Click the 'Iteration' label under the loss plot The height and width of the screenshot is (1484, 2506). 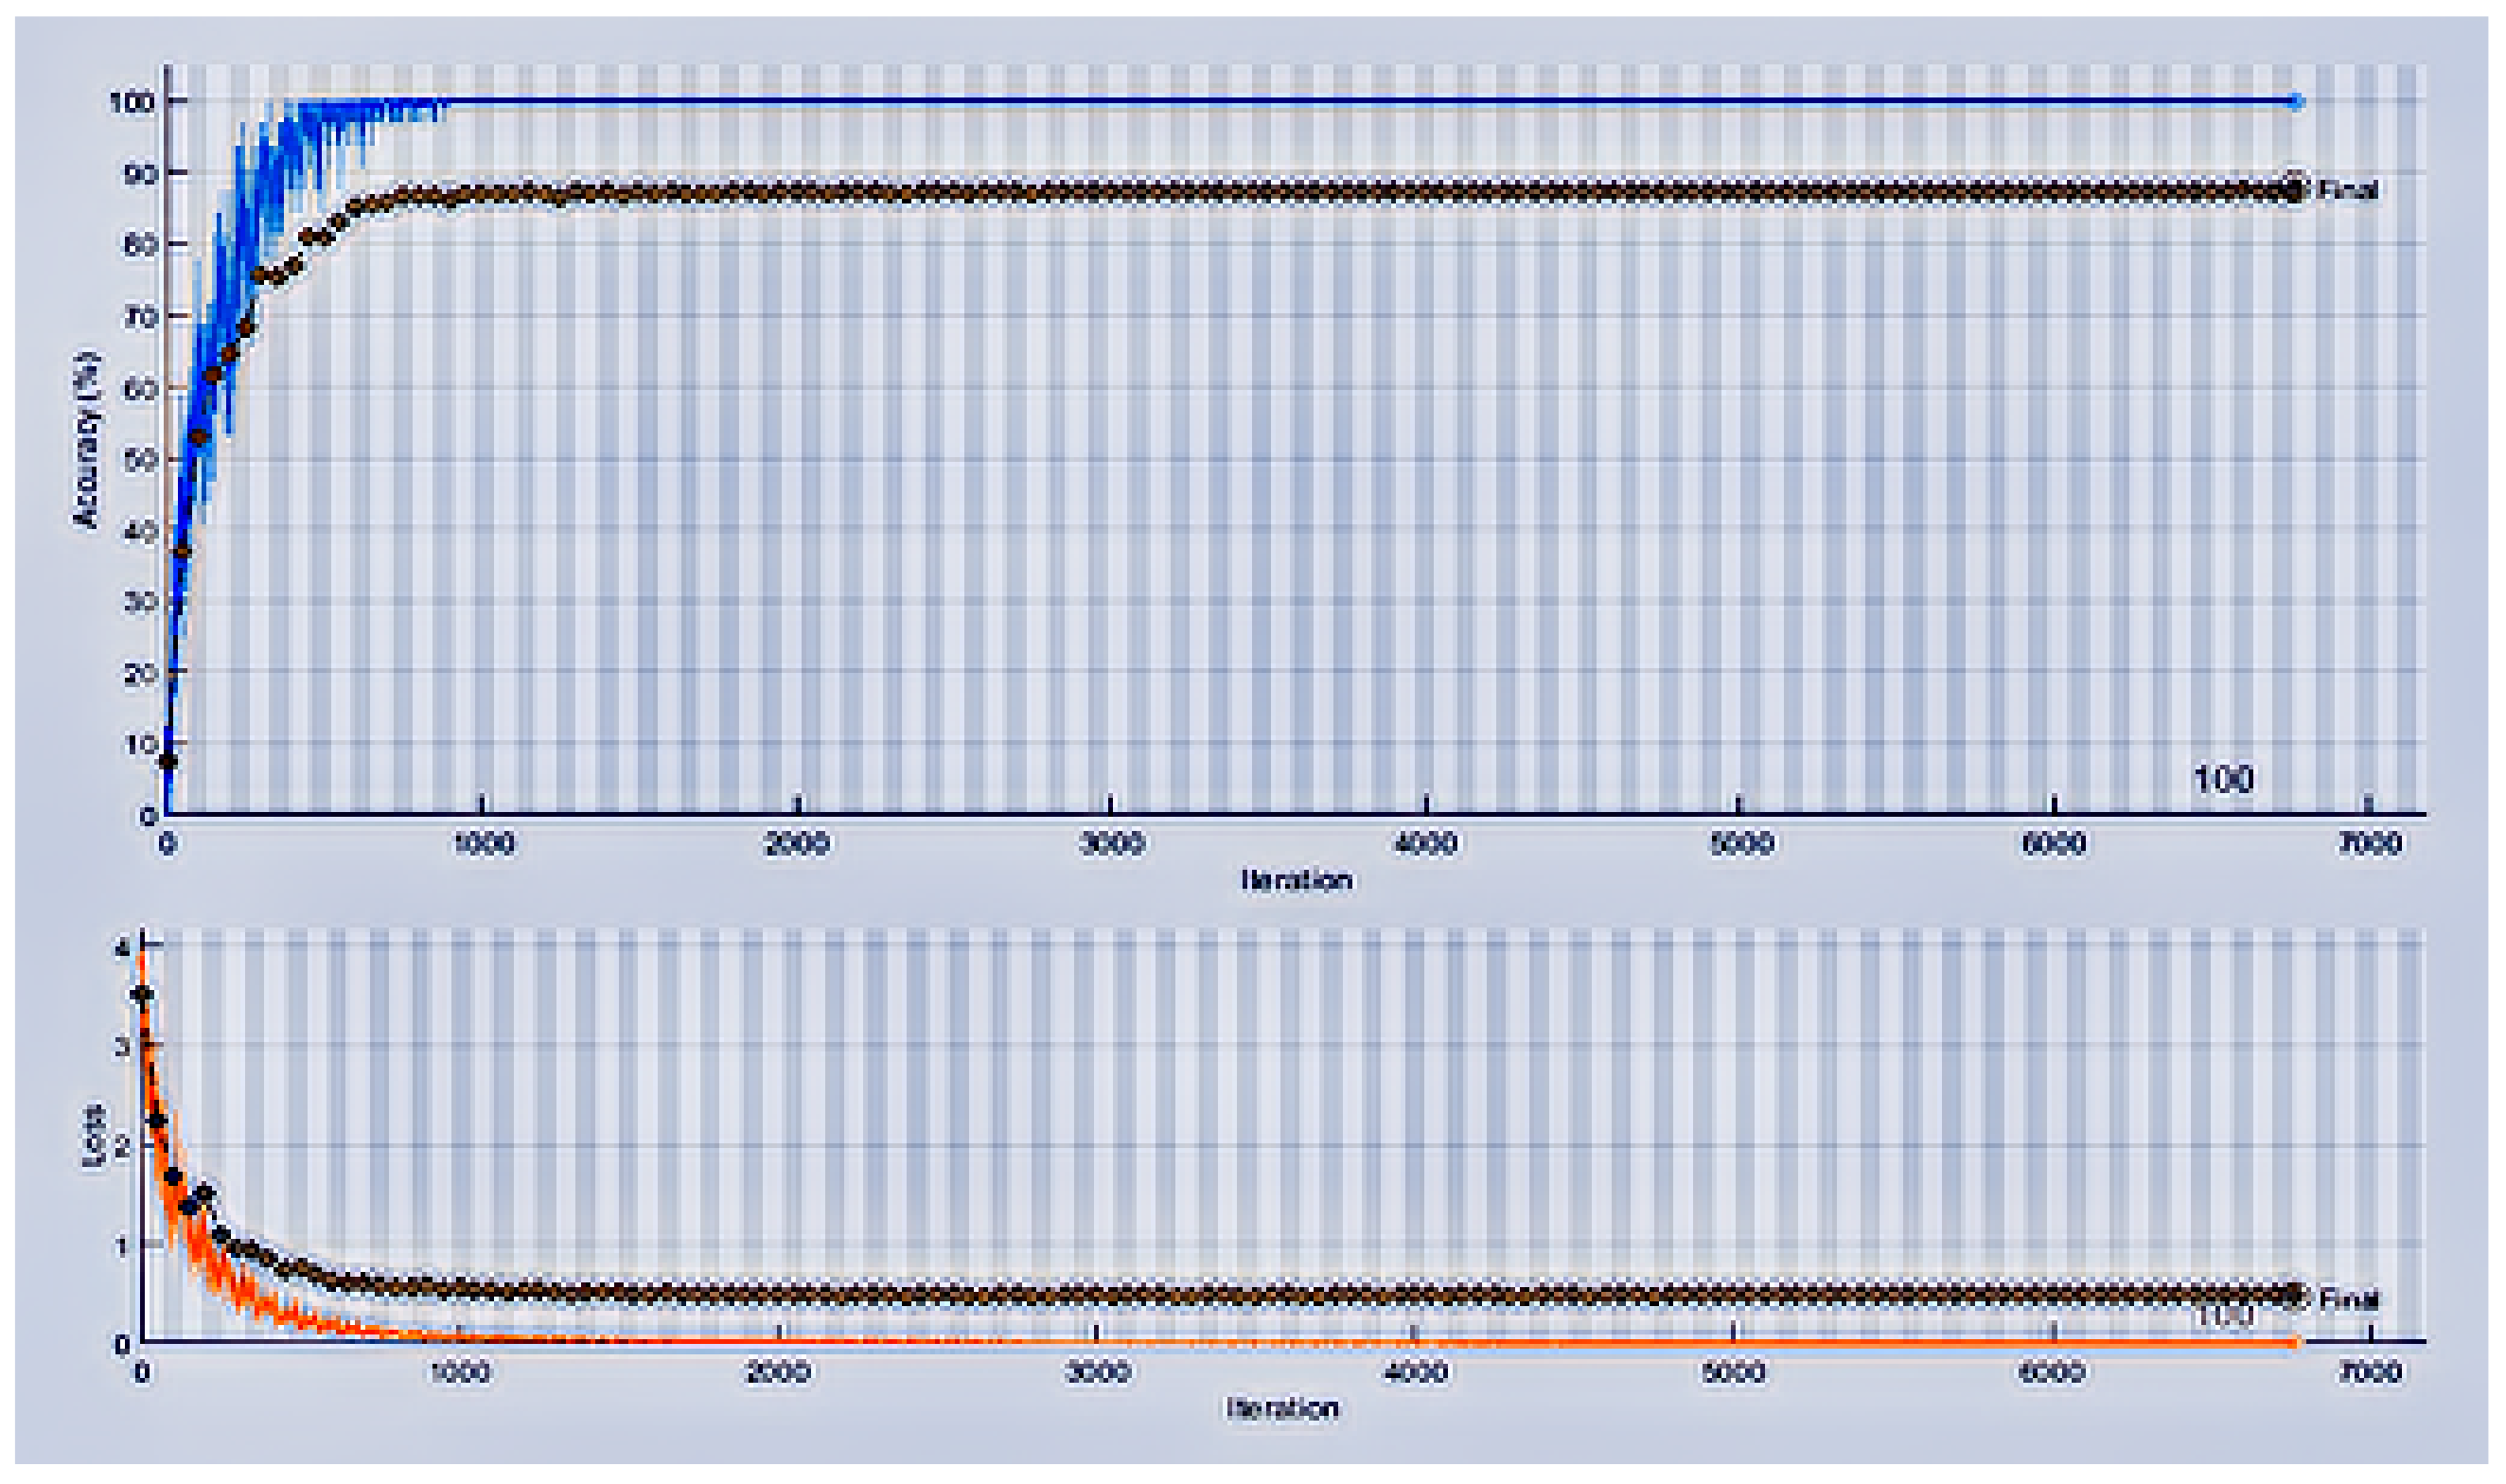pyautogui.click(x=1283, y=1408)
